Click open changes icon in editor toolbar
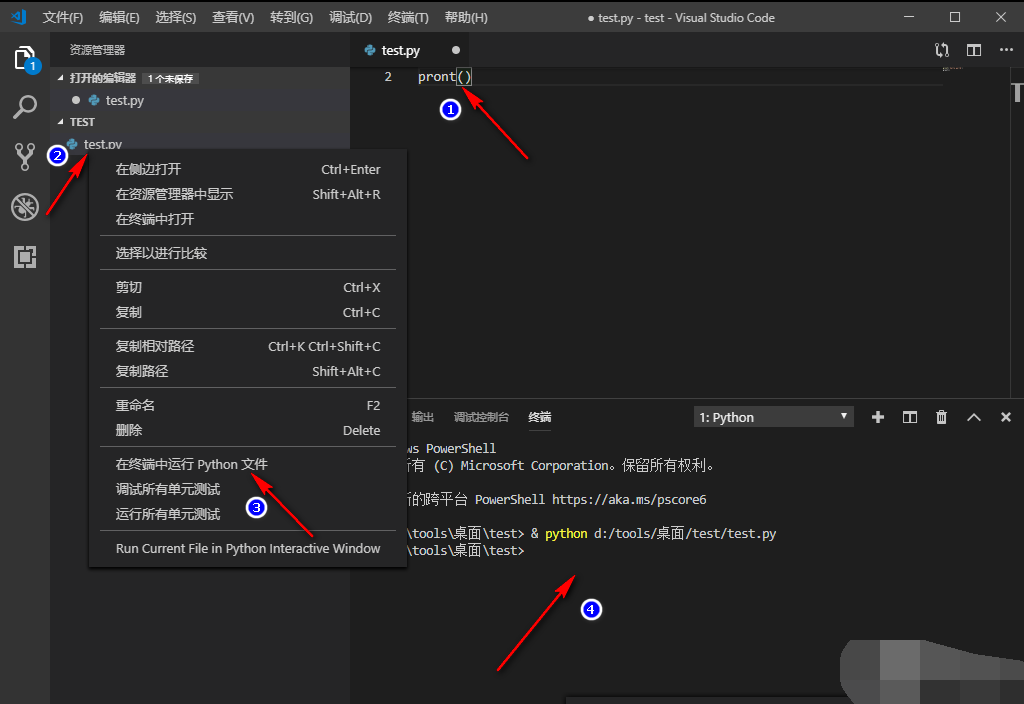1024x704 pixels. click(x=942, y=50)
